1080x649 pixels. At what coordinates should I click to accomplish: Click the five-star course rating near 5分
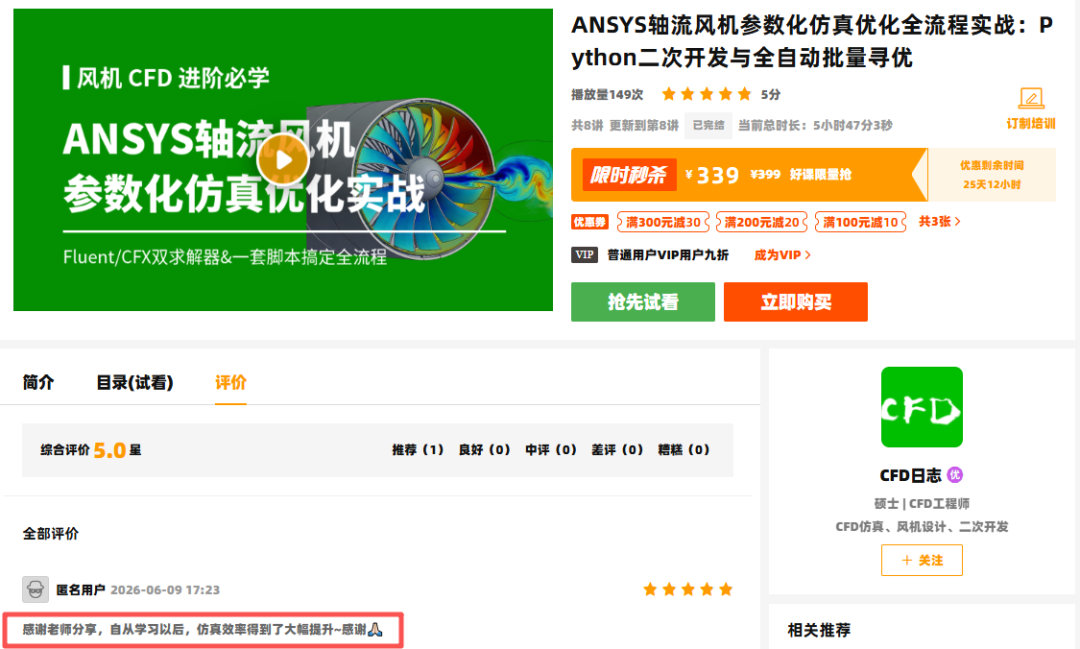pos(706,94)
